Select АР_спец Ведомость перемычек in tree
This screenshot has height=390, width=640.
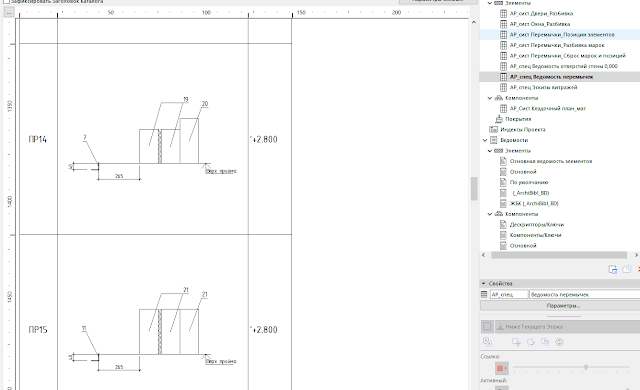coord(551,77)
